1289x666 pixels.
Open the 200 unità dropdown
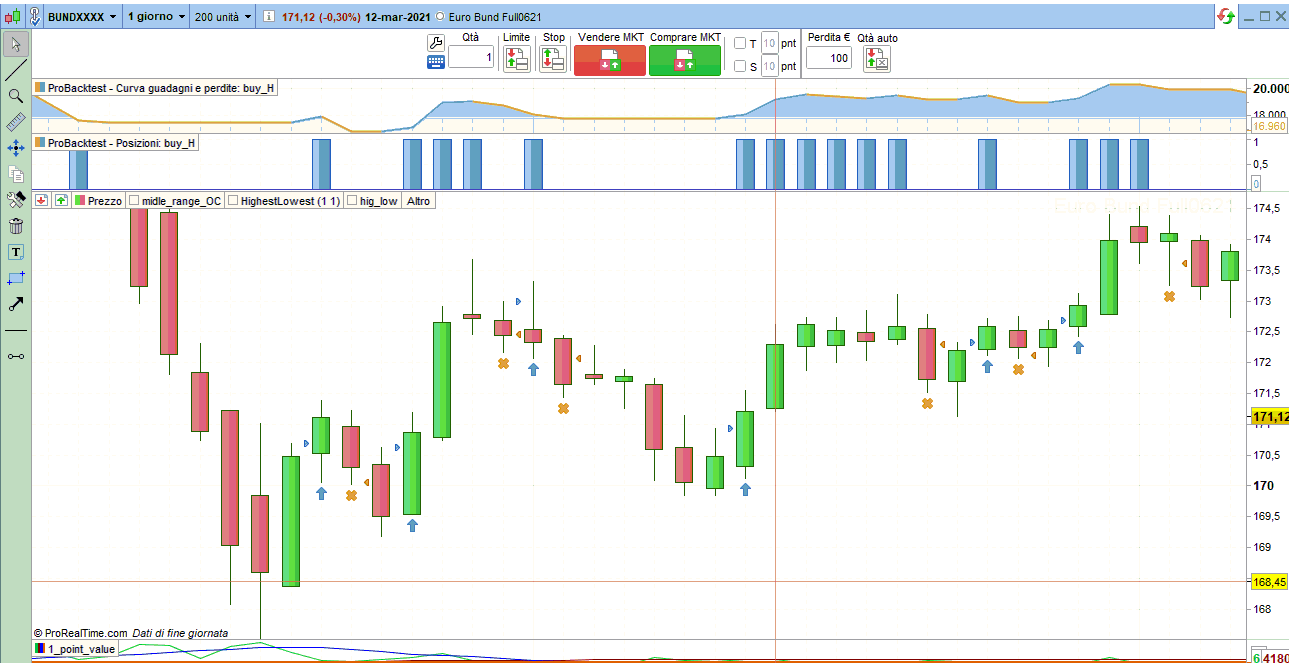pyautogui.click(x=223, y=17)
